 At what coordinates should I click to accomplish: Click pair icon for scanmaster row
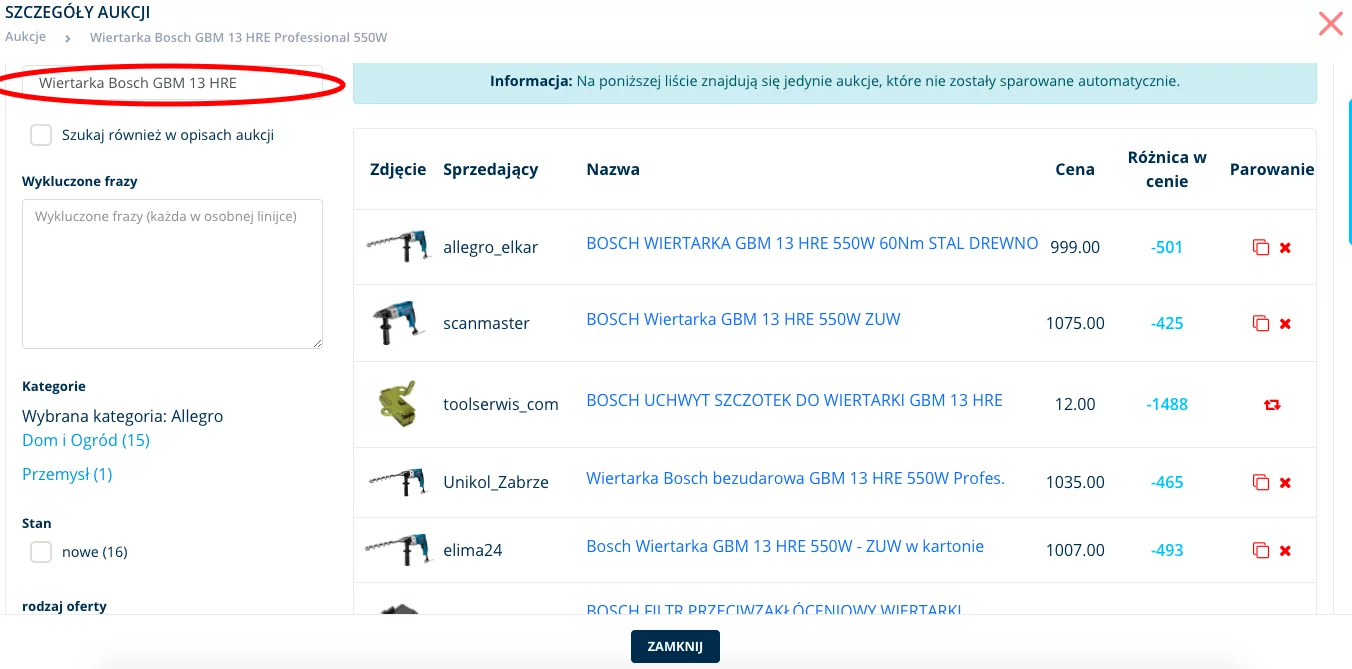click(1261, 323)
